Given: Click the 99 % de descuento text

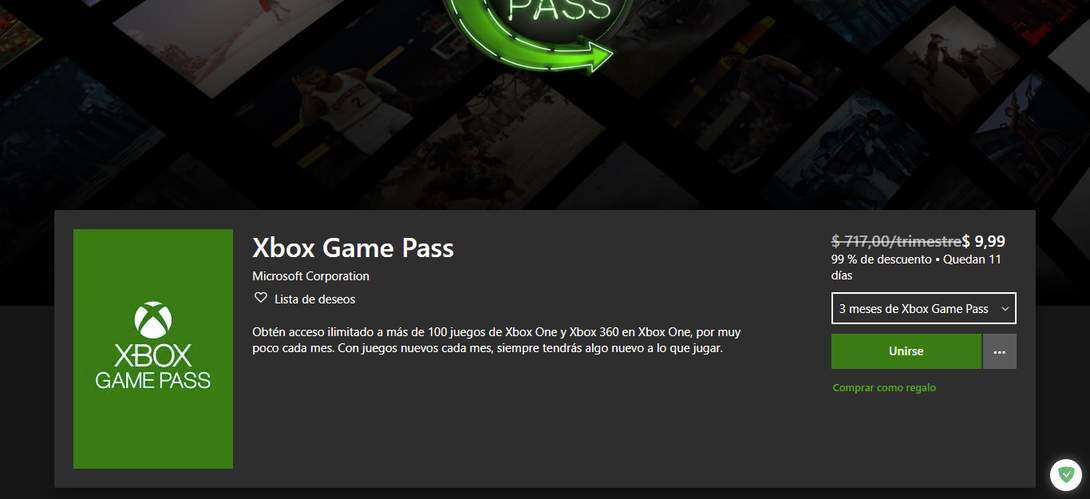Looking at the screenshot, I should (x=881, y=259).
